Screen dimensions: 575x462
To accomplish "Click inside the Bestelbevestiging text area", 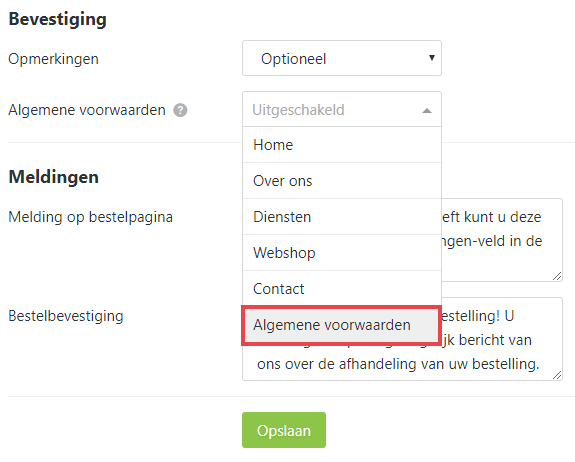I will [402, 363].
